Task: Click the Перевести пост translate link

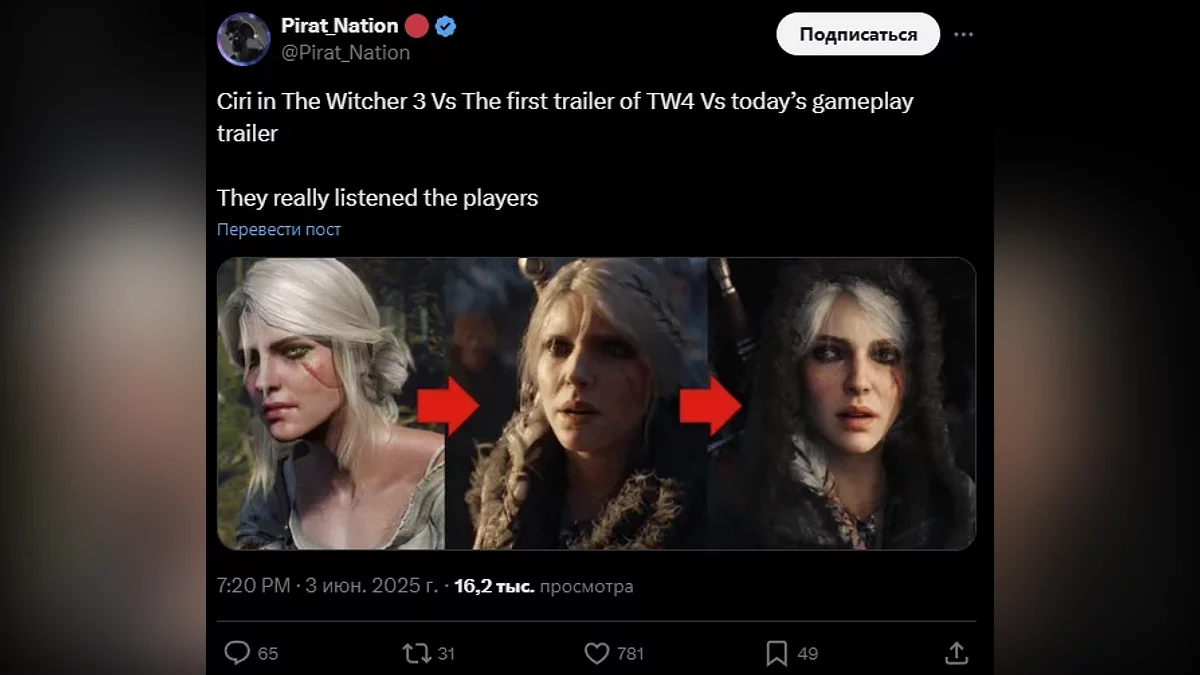Action: [279, 229]
